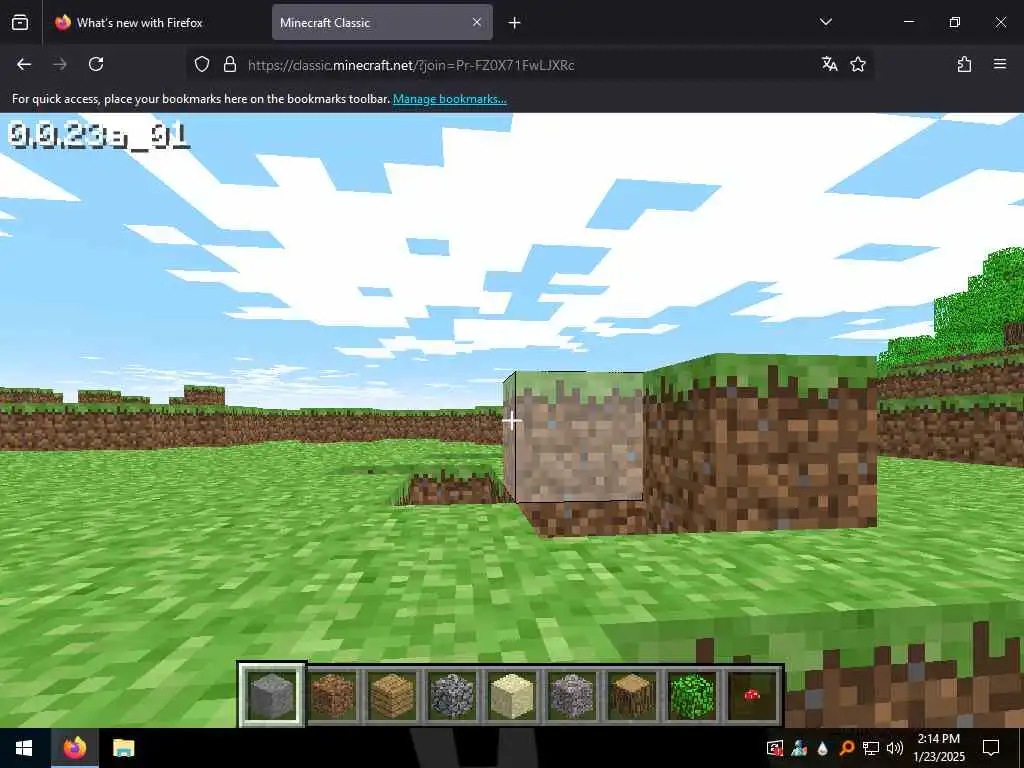Go back with the browser back arrow
Image resolution: width=1024 pixels, height=768 pixels.
(x=24, y=64)
